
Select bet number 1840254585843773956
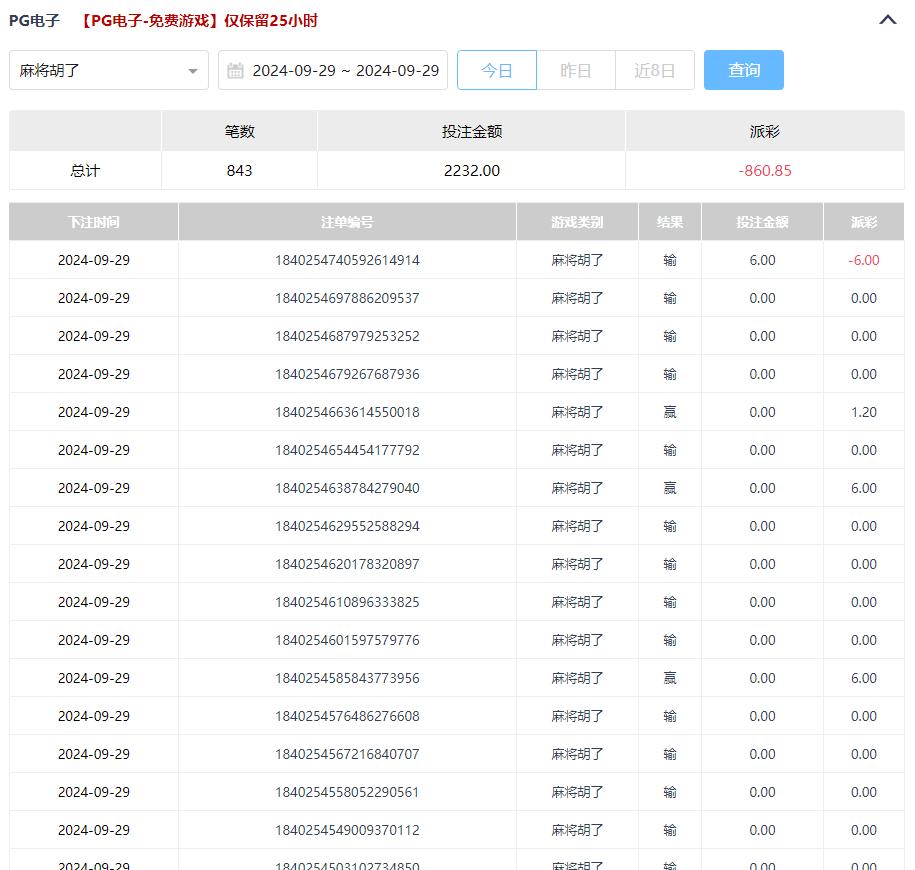pos(347,678)
